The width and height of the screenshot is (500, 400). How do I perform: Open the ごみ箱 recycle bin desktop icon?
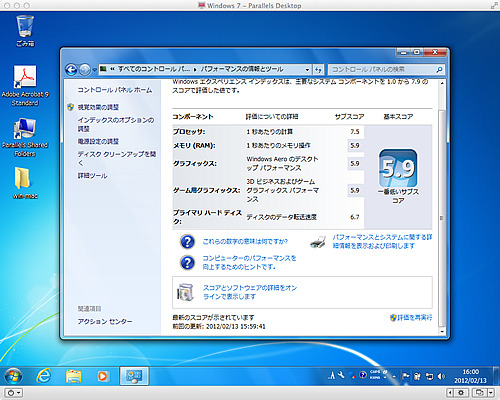25,30
